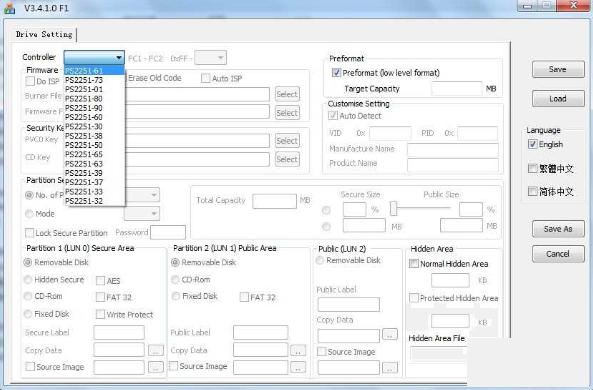593x390 pixels.
Task: Select the Mode radio button
Action: pos(29,214)
